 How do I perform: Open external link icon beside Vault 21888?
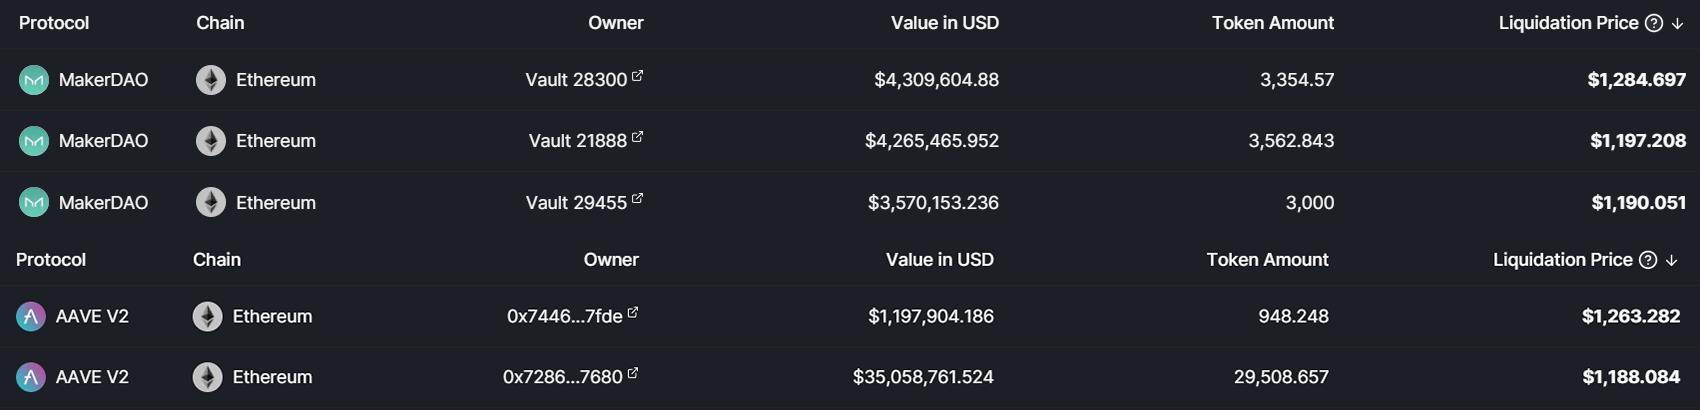pyautogui.click(x=637, y=137)
